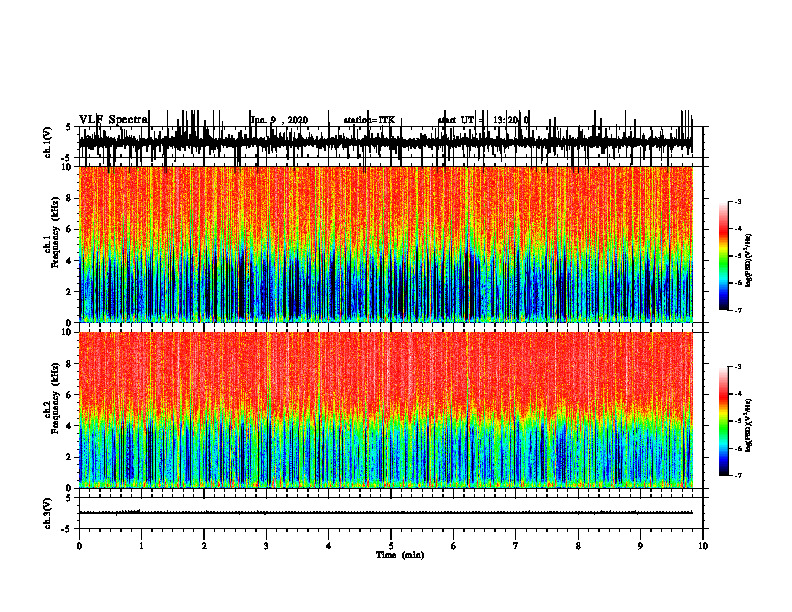
Task: Click the "Time (min)" x-axis label
Action: tap(400, 555)
